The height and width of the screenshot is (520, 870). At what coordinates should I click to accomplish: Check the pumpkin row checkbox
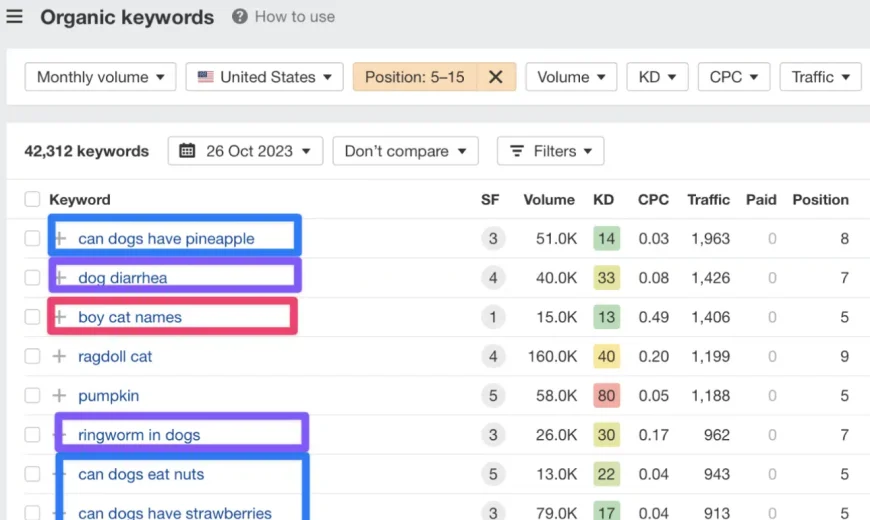pyautogui.click(x=32, y=395)
